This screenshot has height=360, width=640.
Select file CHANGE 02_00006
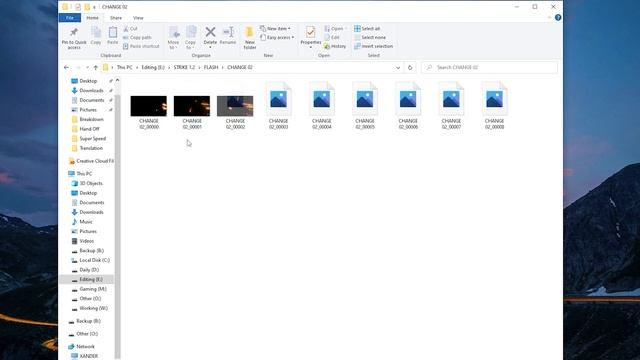click(x=408, y=105)
